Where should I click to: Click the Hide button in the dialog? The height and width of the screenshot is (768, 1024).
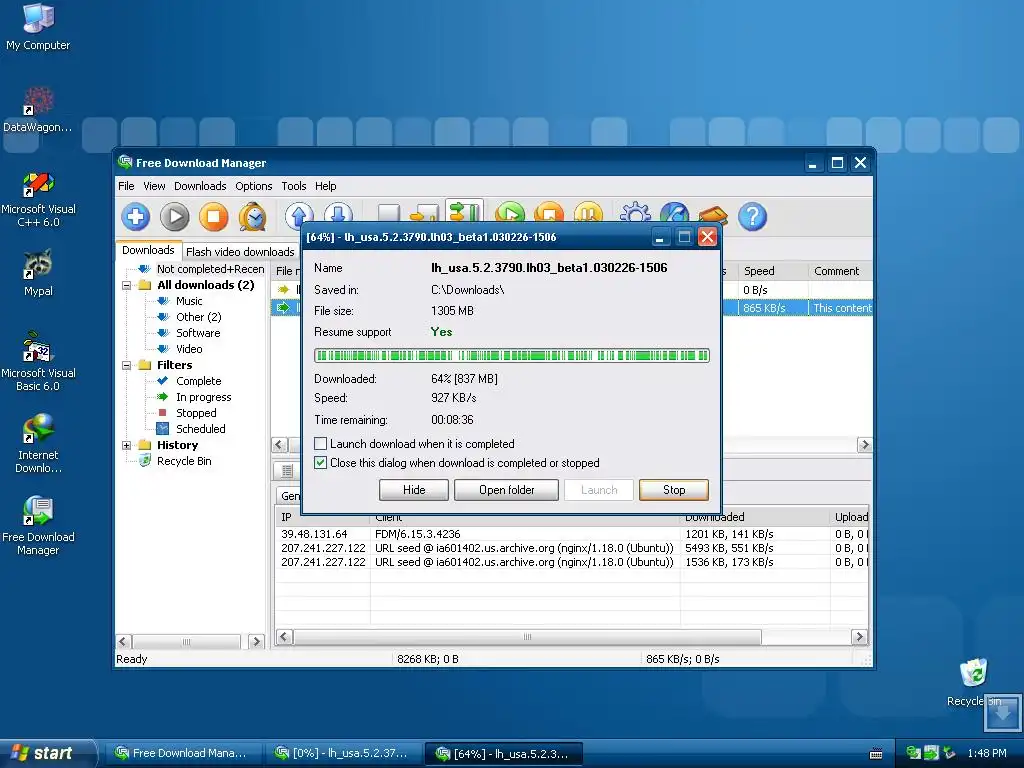[413, 490]
